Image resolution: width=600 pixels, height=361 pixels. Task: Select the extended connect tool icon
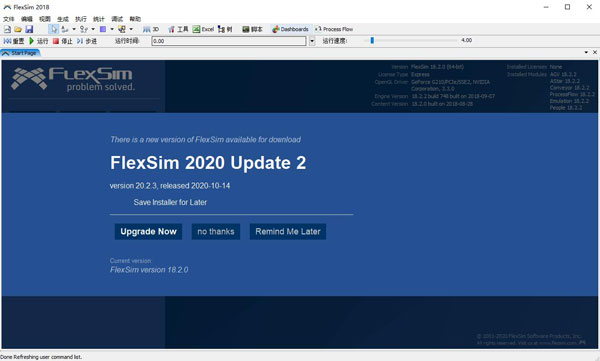click(x=84, y=29)
